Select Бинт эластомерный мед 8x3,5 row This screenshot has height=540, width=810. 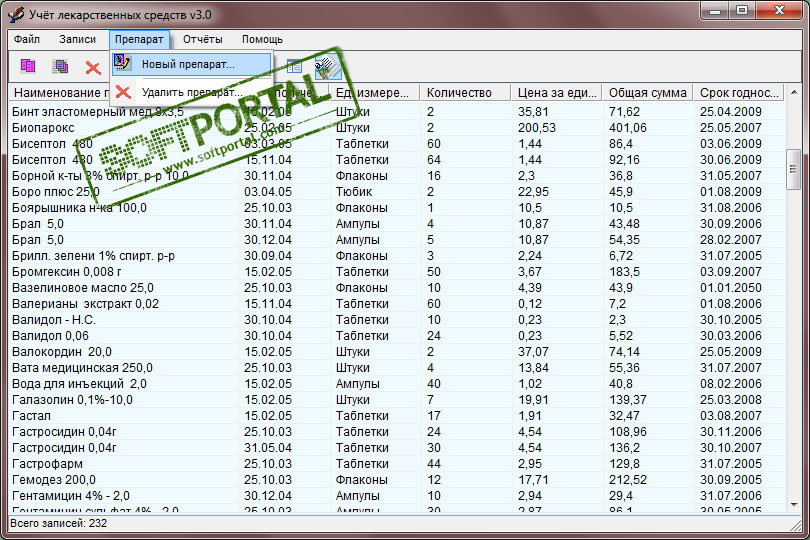[x=397, y=112]
